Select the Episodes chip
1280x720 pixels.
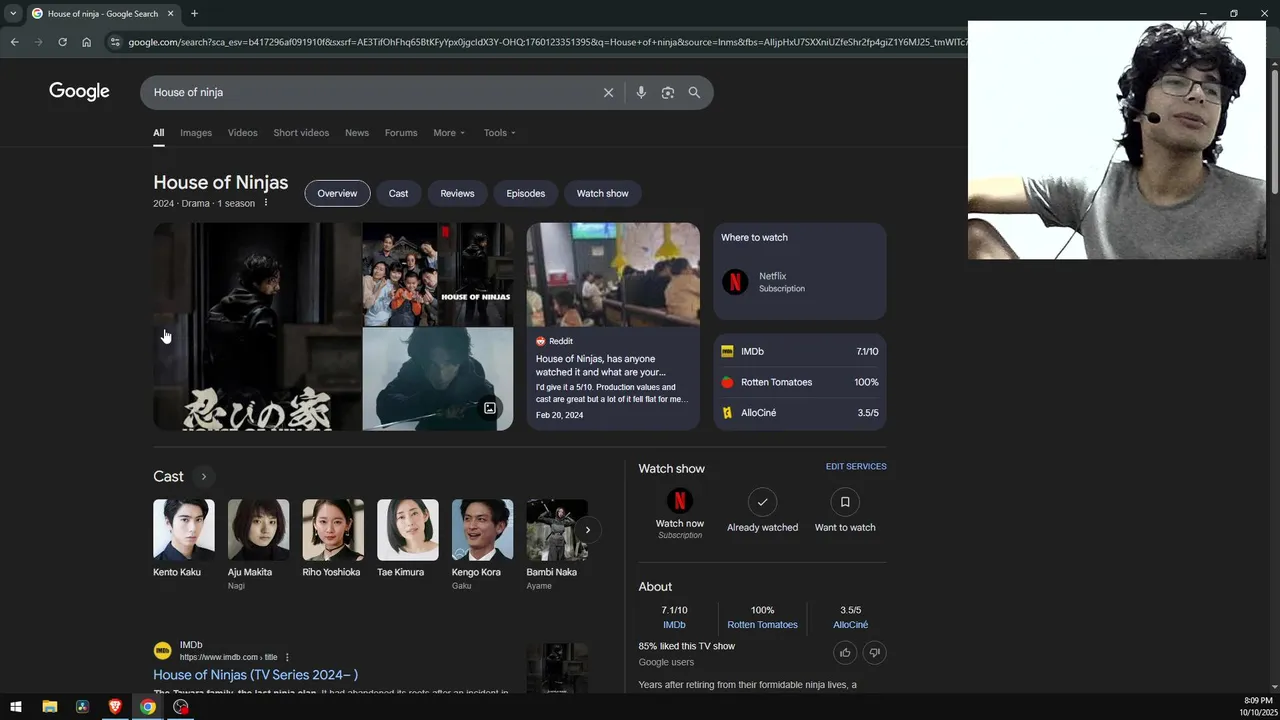(x=525, y=193)
